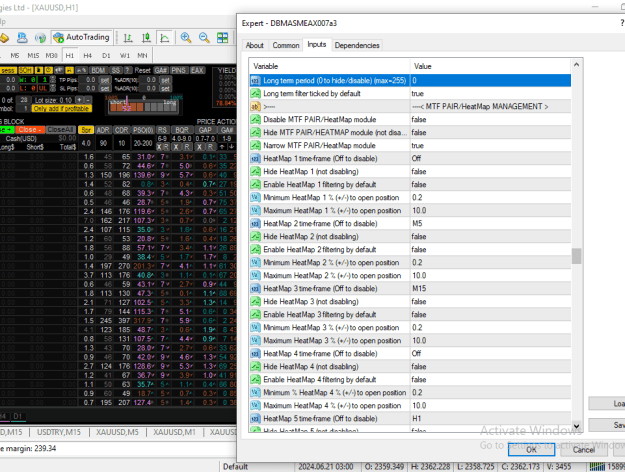The height and width of the screenshot is (472, 625).
Task: Click the yellow SOH button on chart
Action: (26, 71)
